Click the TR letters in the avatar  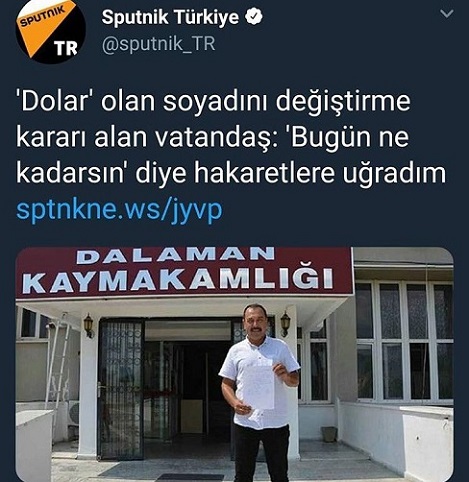[x=66, y=49]
